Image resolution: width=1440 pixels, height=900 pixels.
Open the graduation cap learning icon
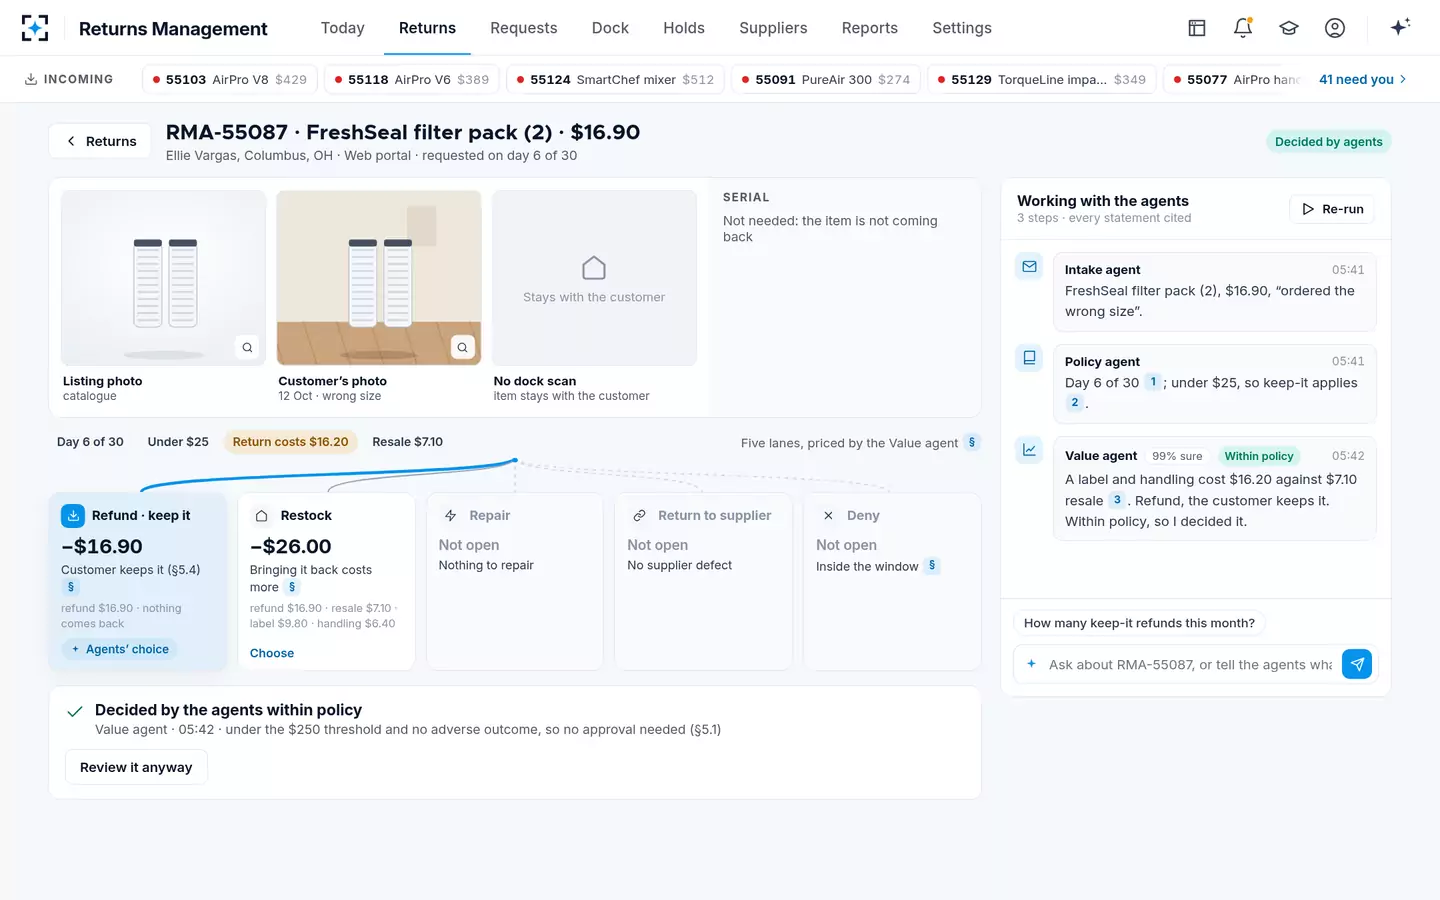[1289, 28]
